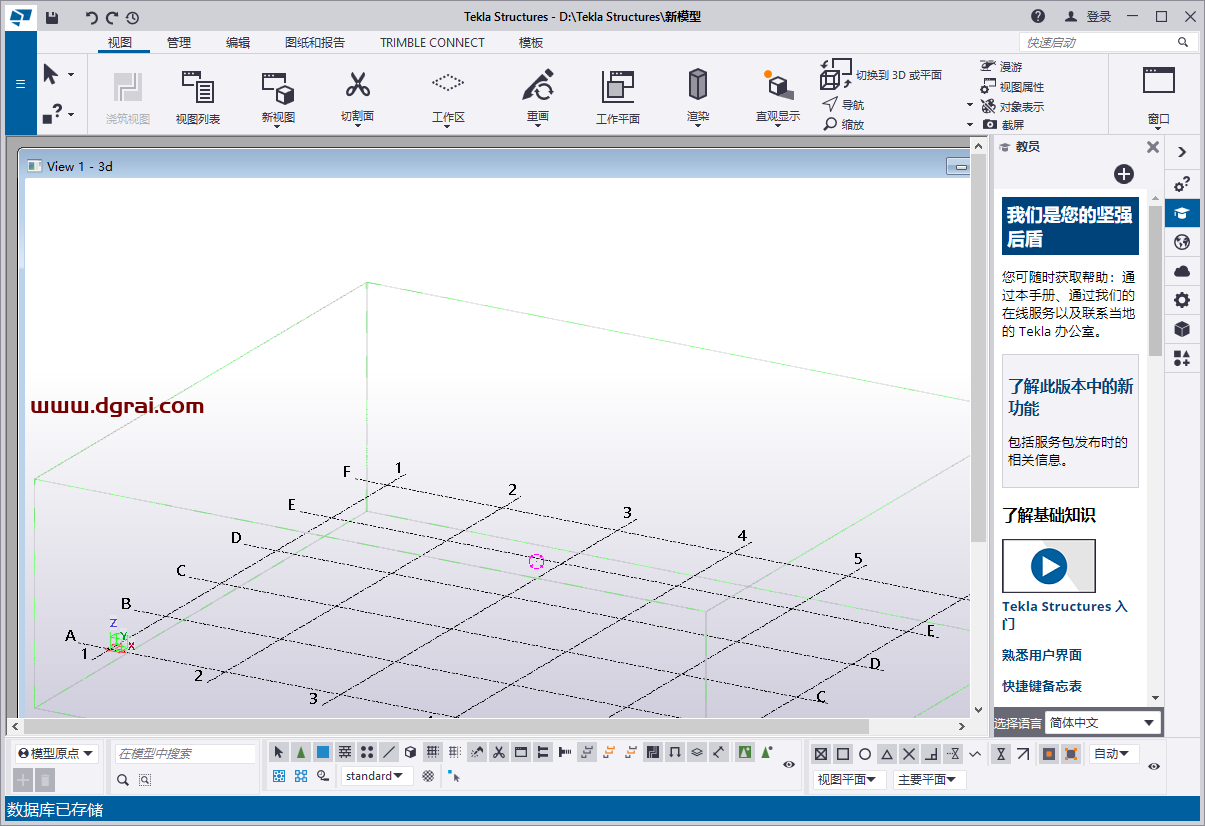
Task: Switch to the 视图 ribbon tab
Action: 120,42
